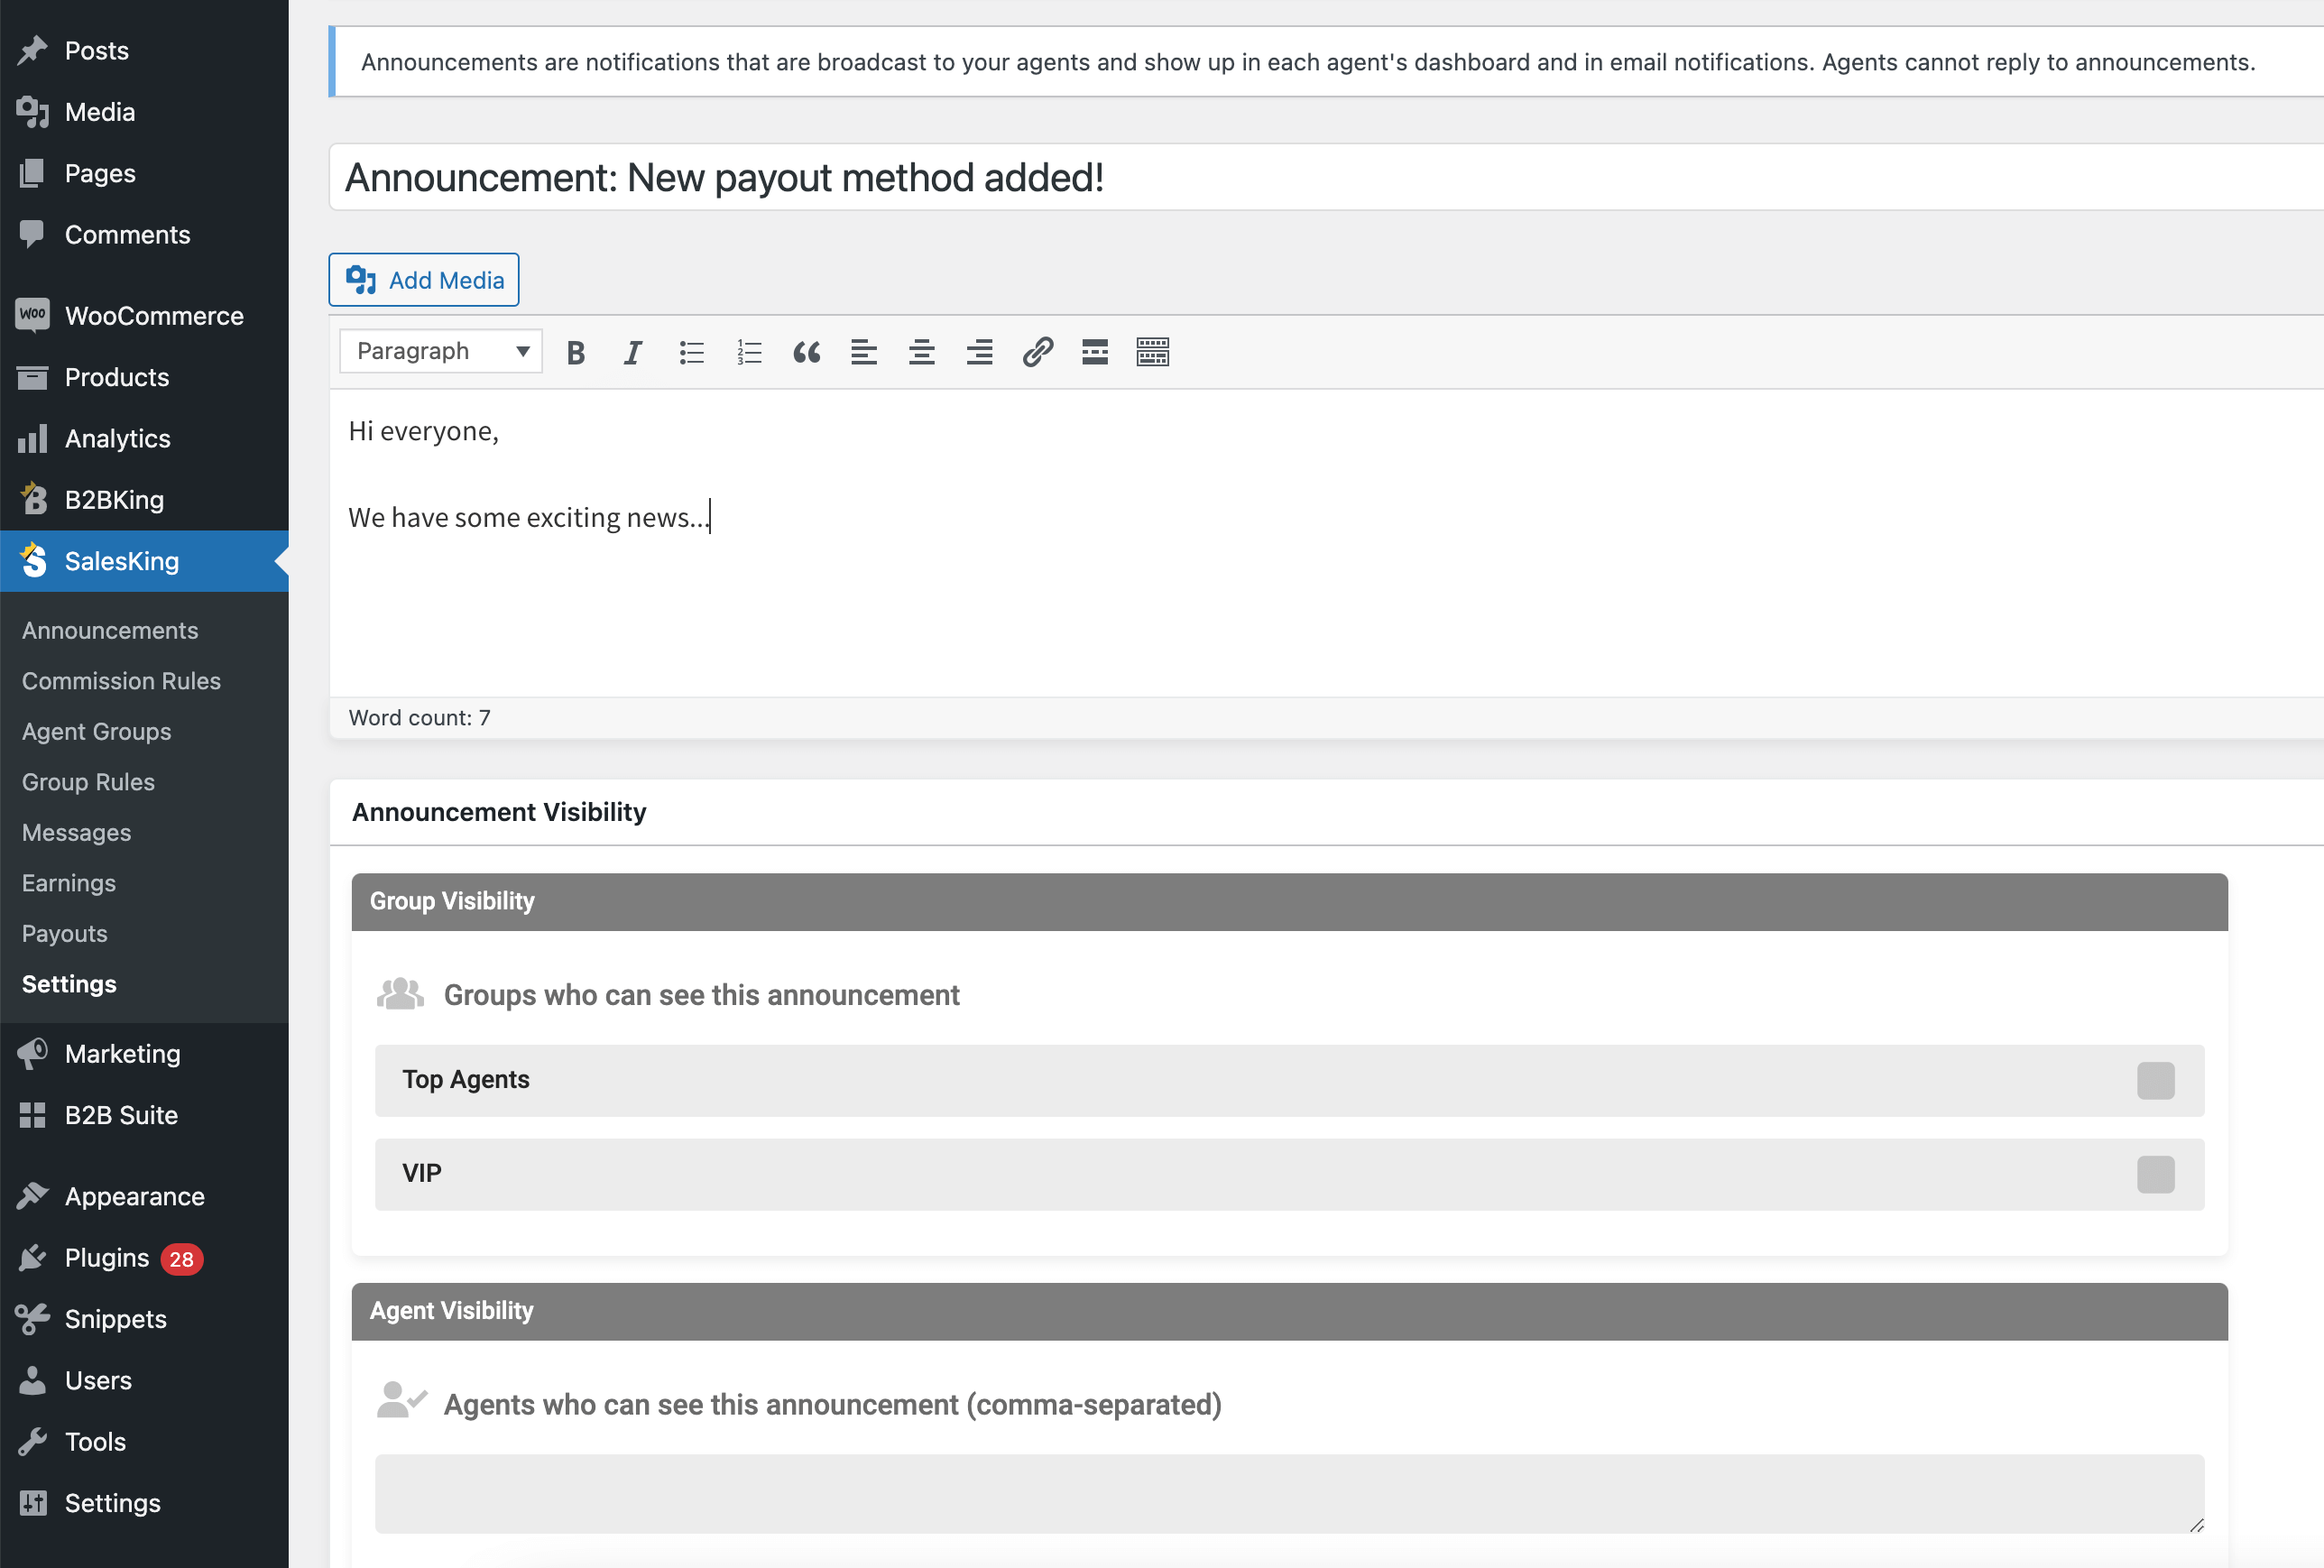Center align the paragraph text
2324x1568 pixels.
pos(921,352)
